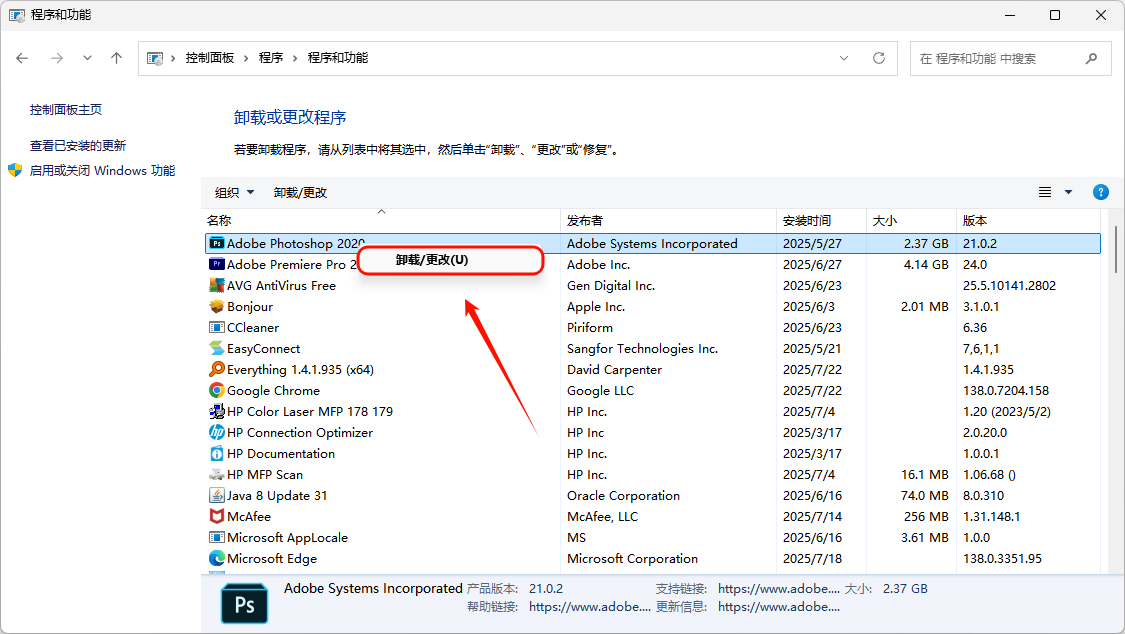Screen dimensions: 1125x634
Task: Click the Java 8 Update 31 icon
Action: click(x=217, y=496)
